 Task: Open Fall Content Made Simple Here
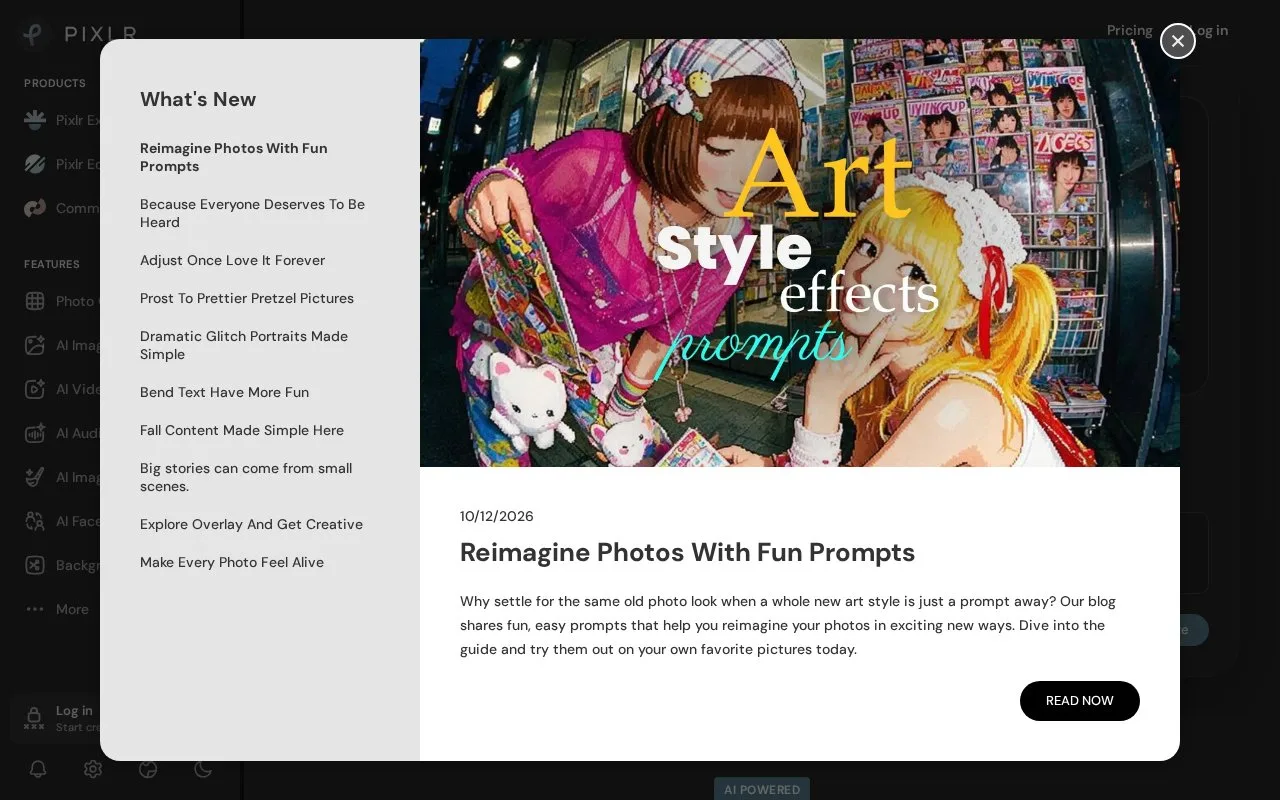coord(242,430)
